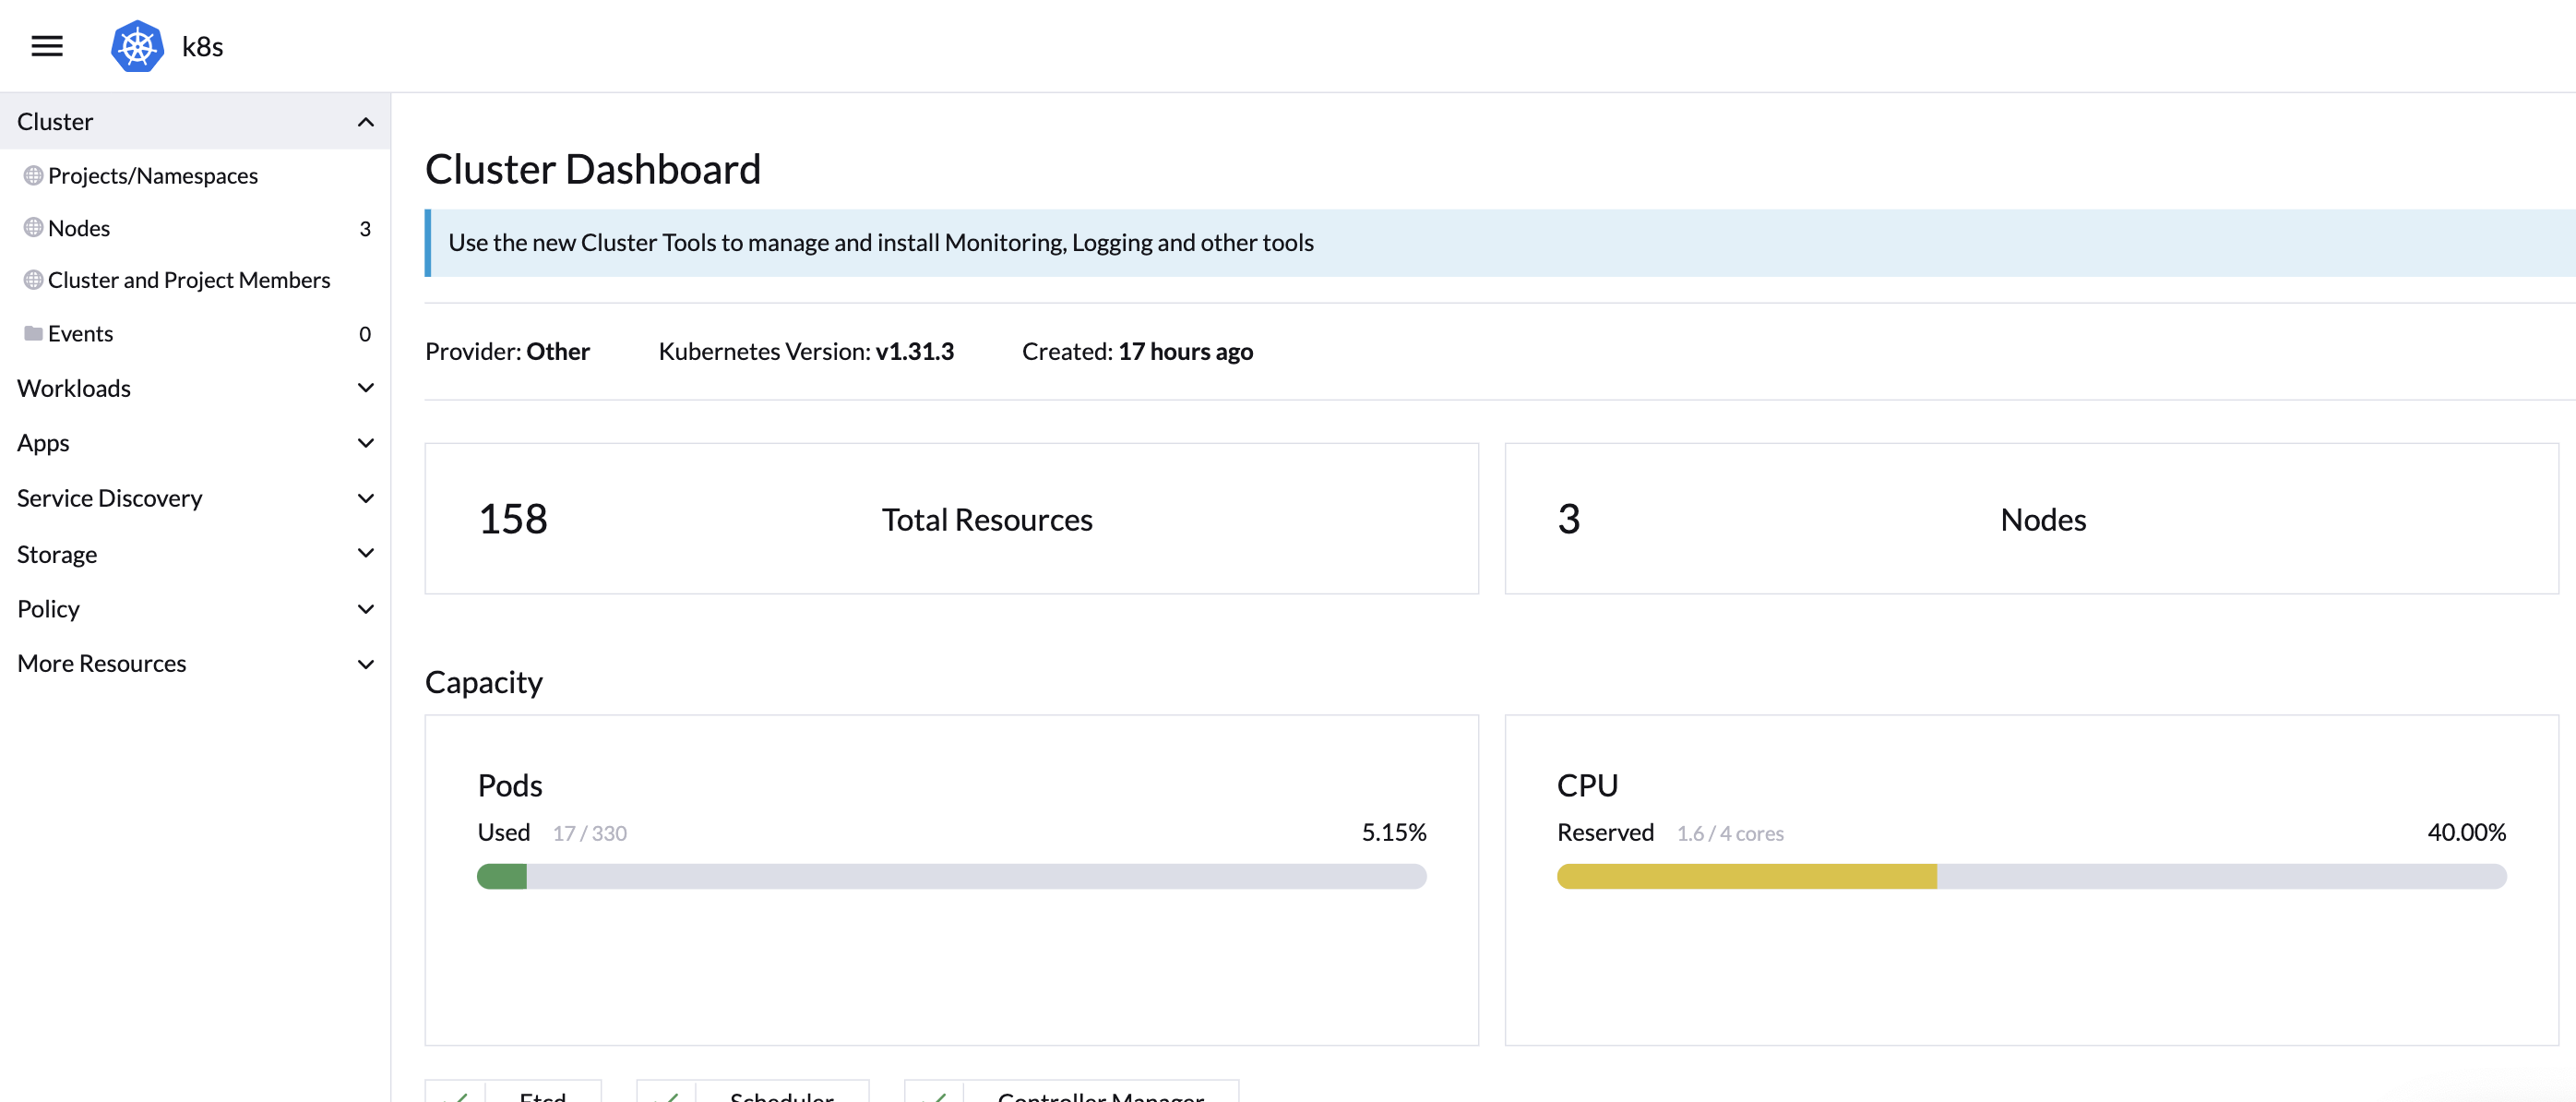Expand the Apps section chevron

coord(365,443)
